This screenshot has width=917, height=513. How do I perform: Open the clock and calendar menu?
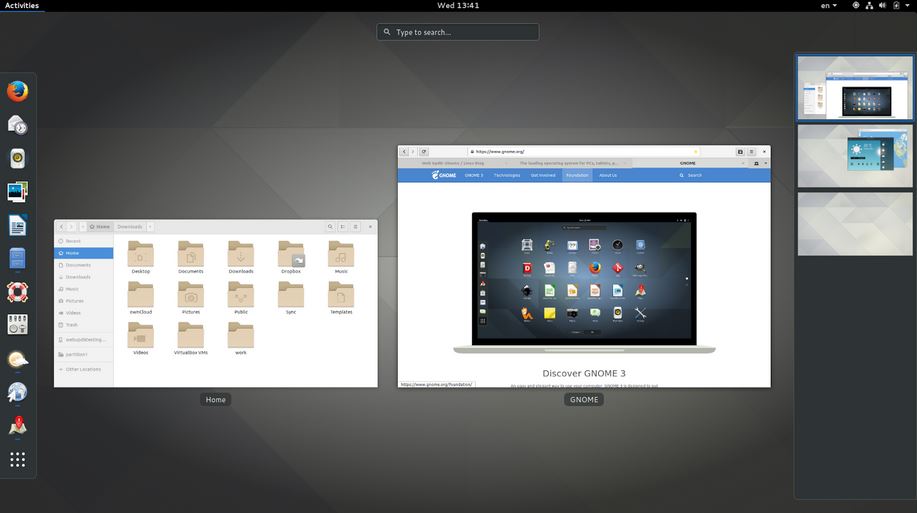458,5
